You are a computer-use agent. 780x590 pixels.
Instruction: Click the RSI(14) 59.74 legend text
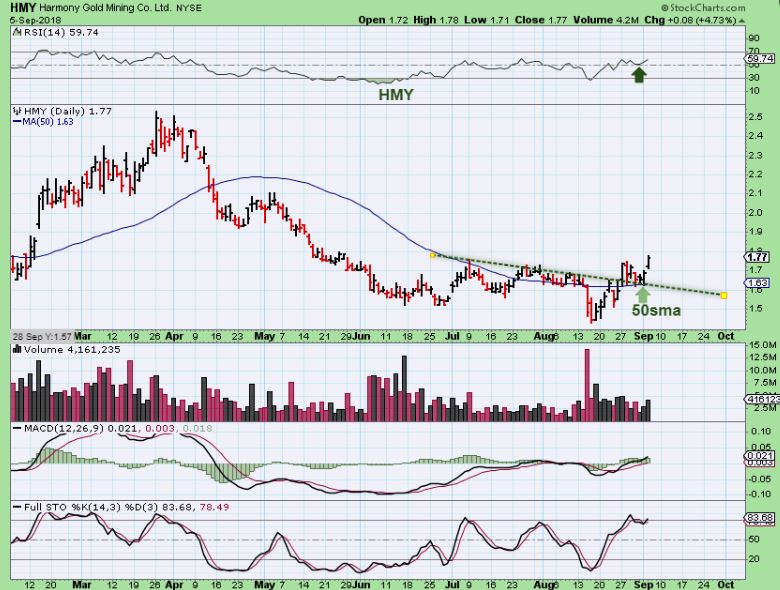(60, 33)
